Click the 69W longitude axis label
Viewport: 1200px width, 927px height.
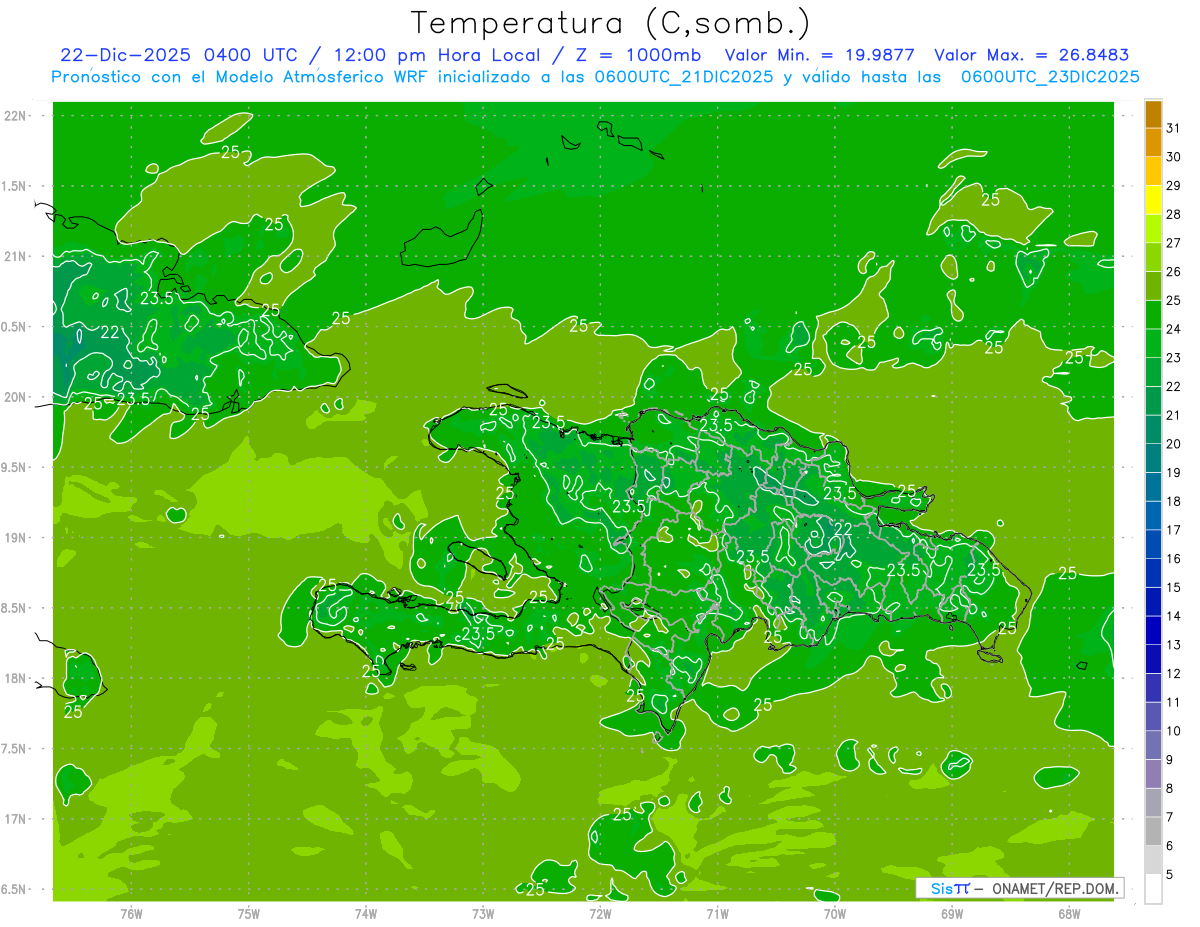click(x=952, y=913)
